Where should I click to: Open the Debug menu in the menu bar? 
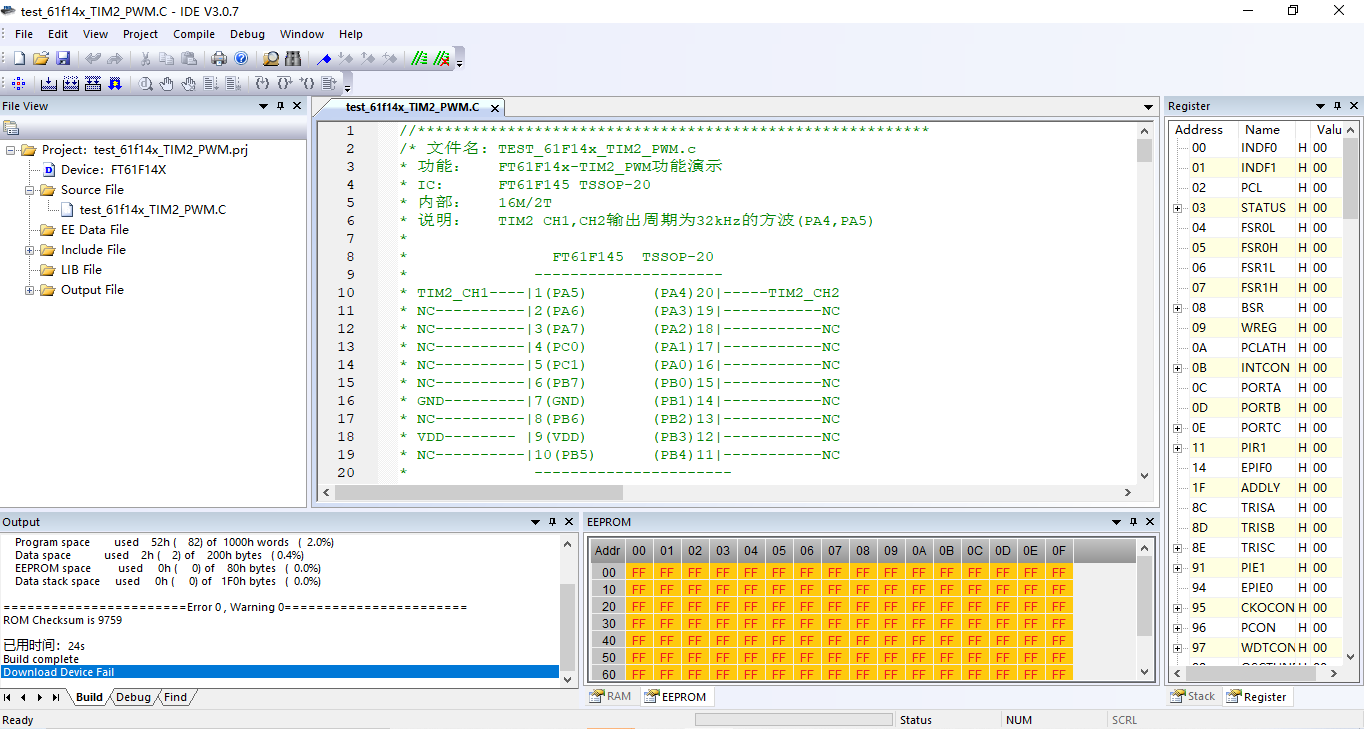click(x=247, y=34)
